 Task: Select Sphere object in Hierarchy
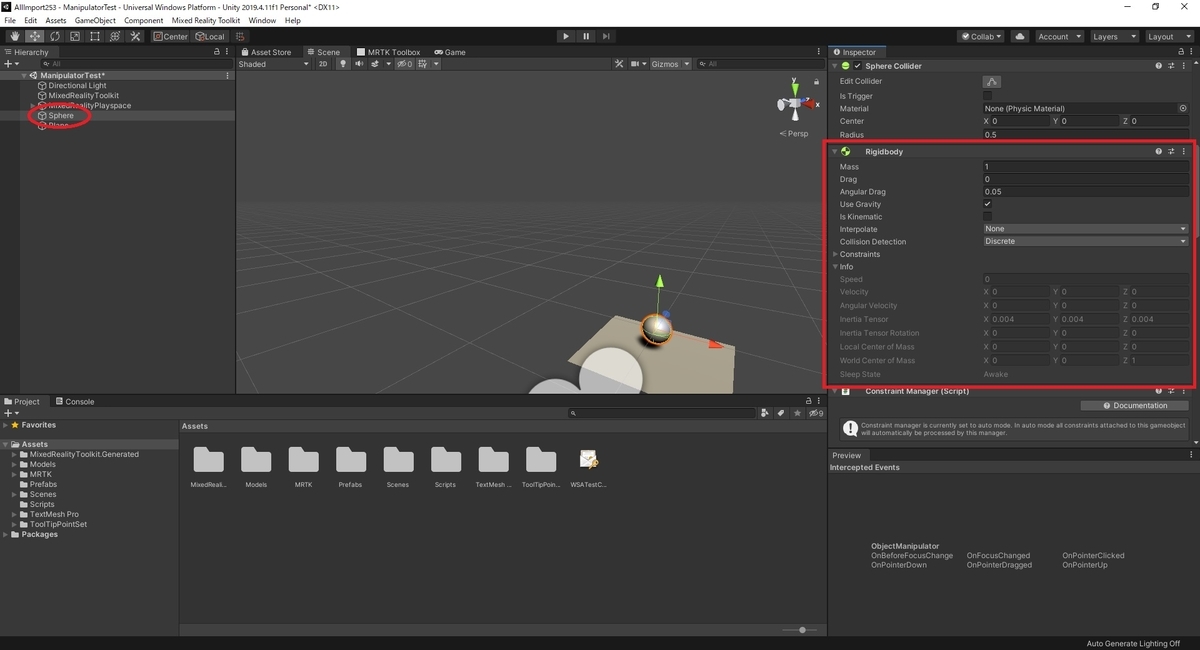(x=61, y=116)
